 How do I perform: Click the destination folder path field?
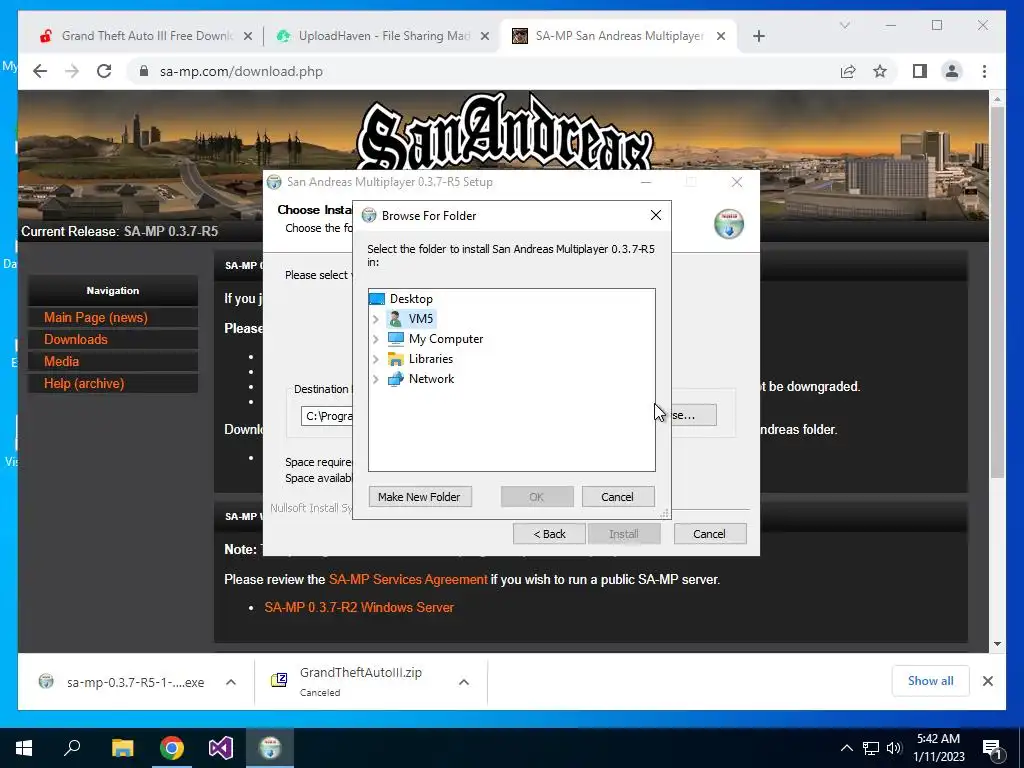click(327, 416)
